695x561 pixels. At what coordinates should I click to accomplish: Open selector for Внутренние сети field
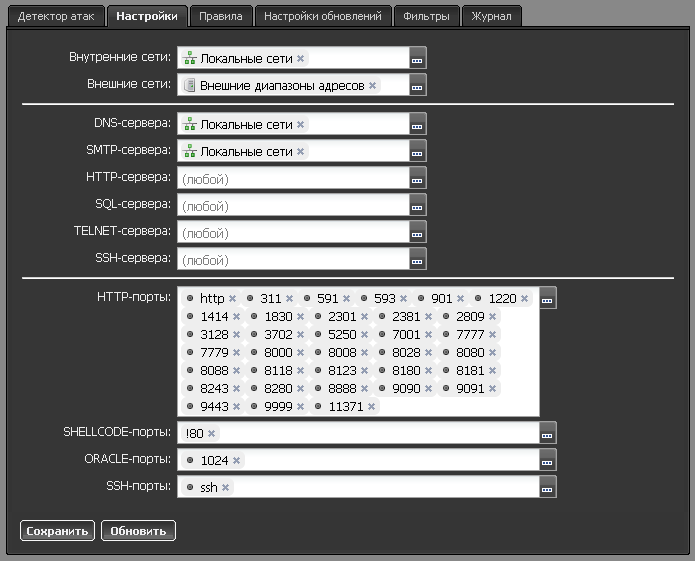coord(418,60)
